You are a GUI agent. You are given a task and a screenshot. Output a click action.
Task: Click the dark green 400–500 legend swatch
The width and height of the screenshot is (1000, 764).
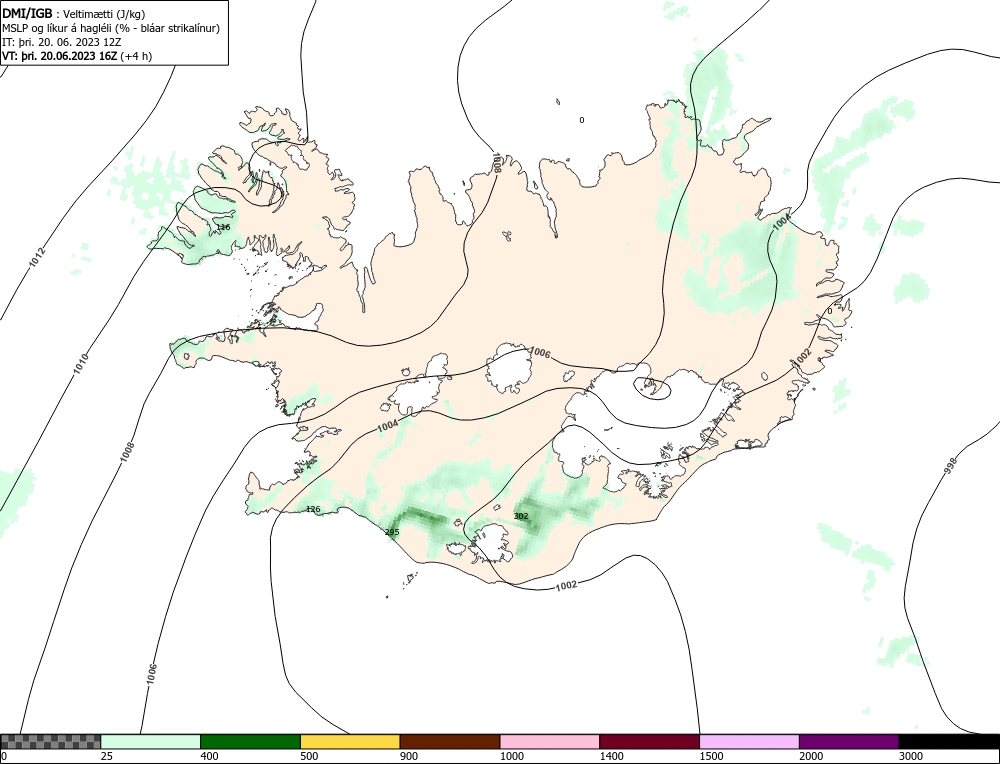click(250, 742)
